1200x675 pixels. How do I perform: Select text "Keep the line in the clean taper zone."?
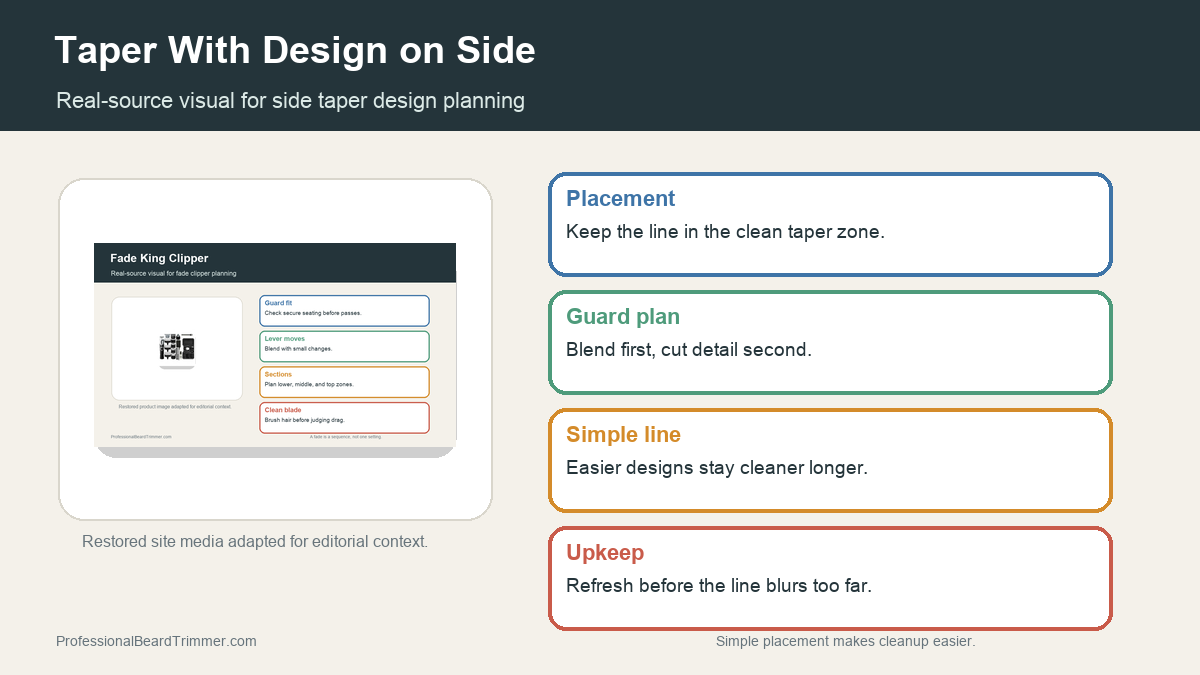click(x=725, y=231)
